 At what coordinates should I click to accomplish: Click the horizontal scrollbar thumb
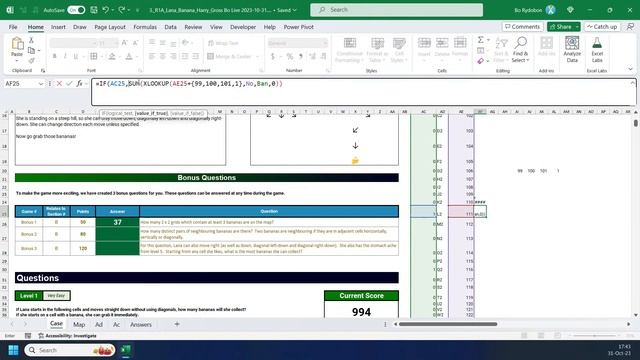[x=448, y=324]
